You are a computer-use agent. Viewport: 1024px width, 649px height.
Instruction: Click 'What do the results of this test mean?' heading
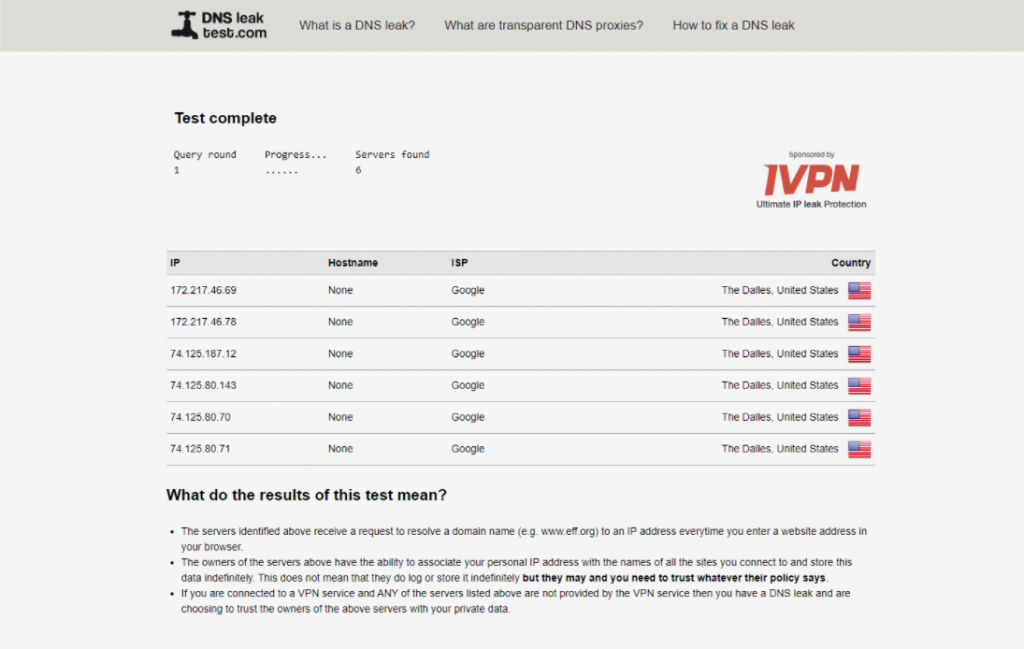[x=306, y=495]
